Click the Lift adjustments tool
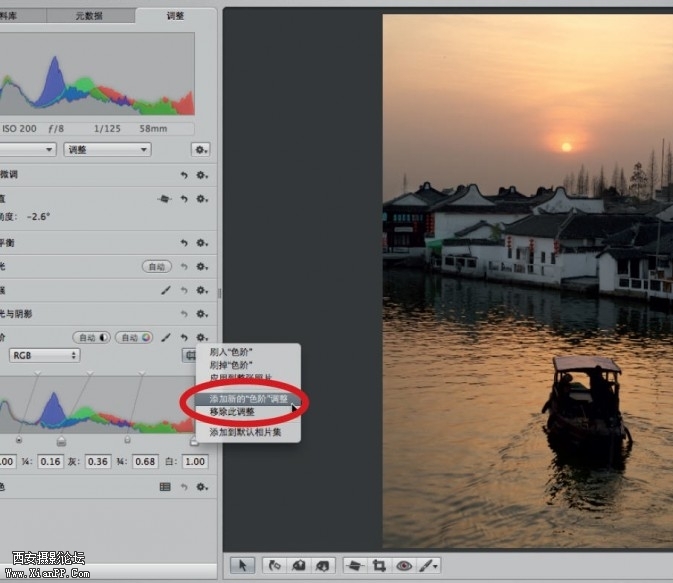Screen dimensions: 673x583 click(x=299, y=565)
